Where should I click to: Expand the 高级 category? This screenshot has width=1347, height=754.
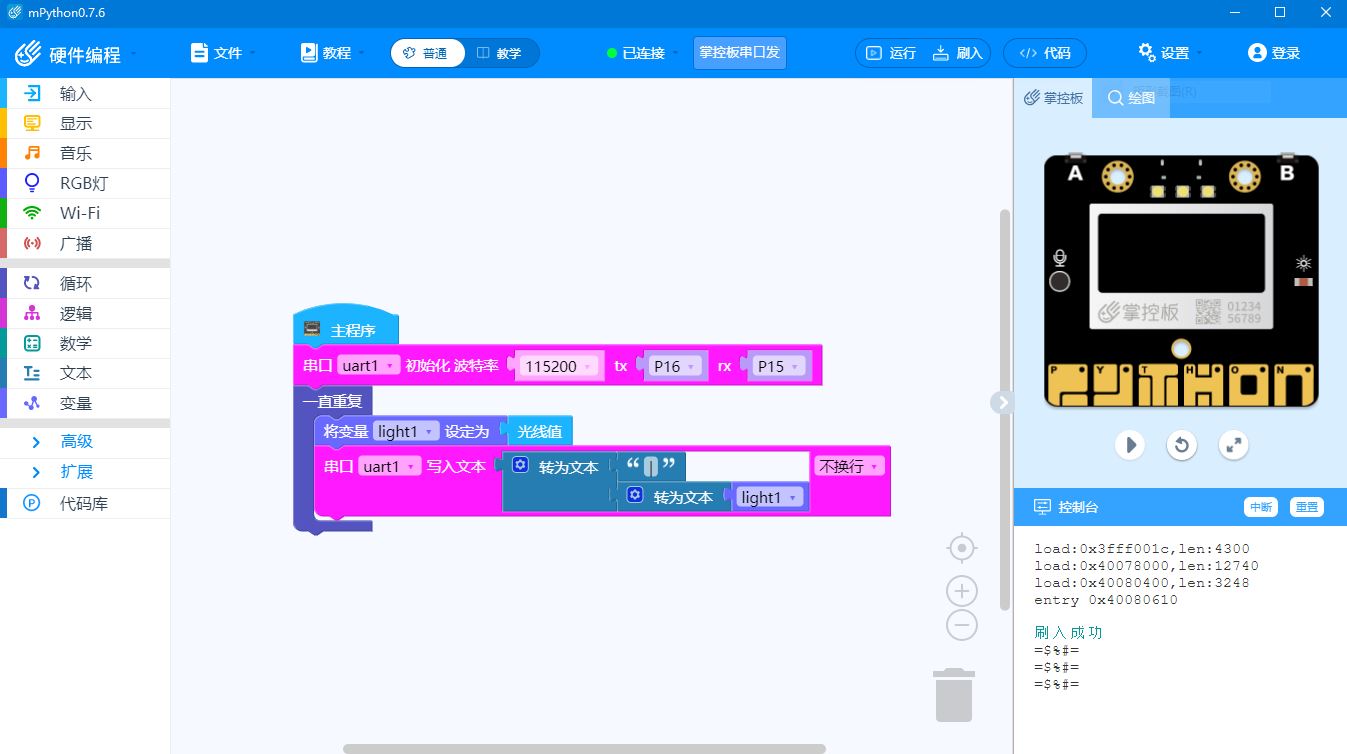[76, 442]
